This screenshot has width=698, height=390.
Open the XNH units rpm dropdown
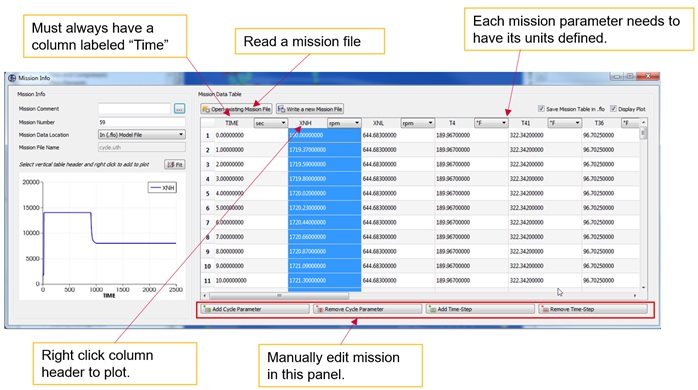click(x=344, y=123)
